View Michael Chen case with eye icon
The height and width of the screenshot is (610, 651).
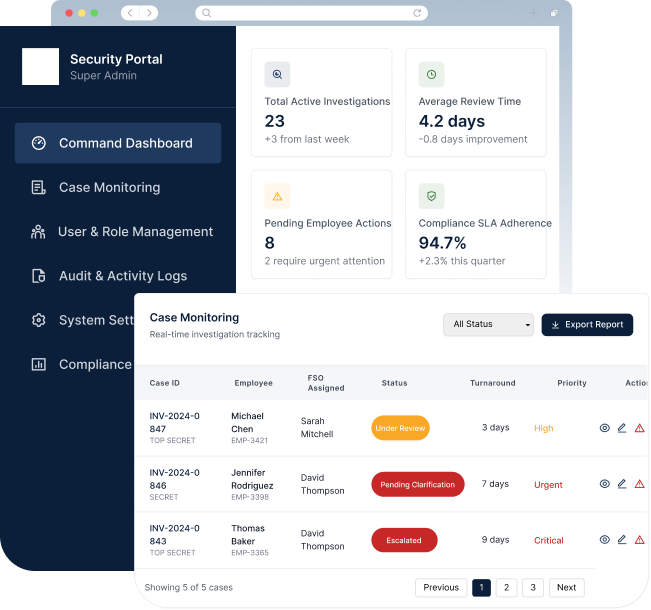click(604, 428)
